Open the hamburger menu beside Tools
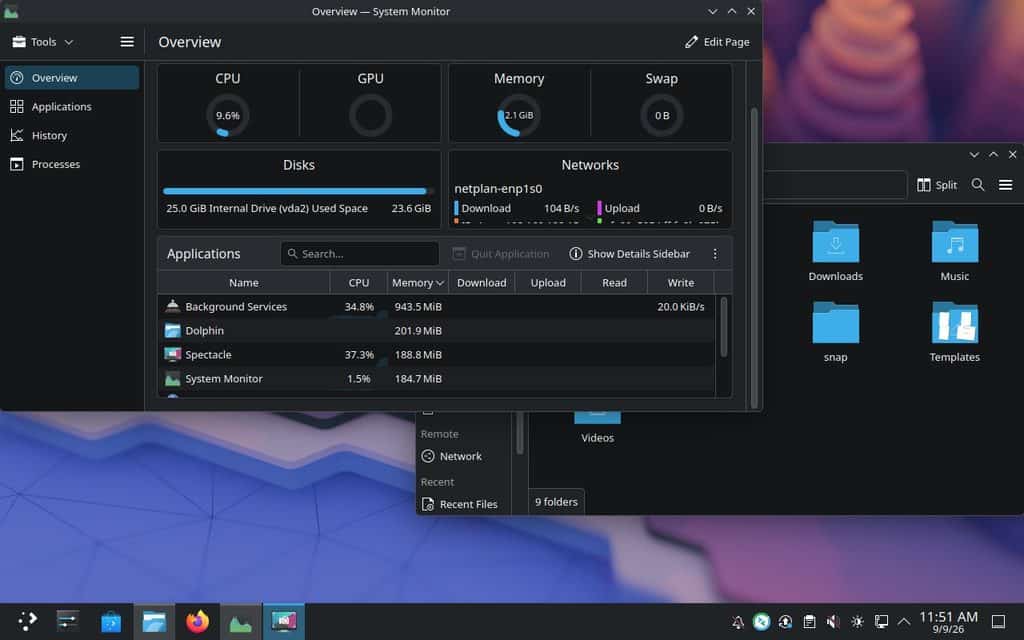The width and height of the screenshot is (1024, 640). pyautogui.click(x=127, y=42)
